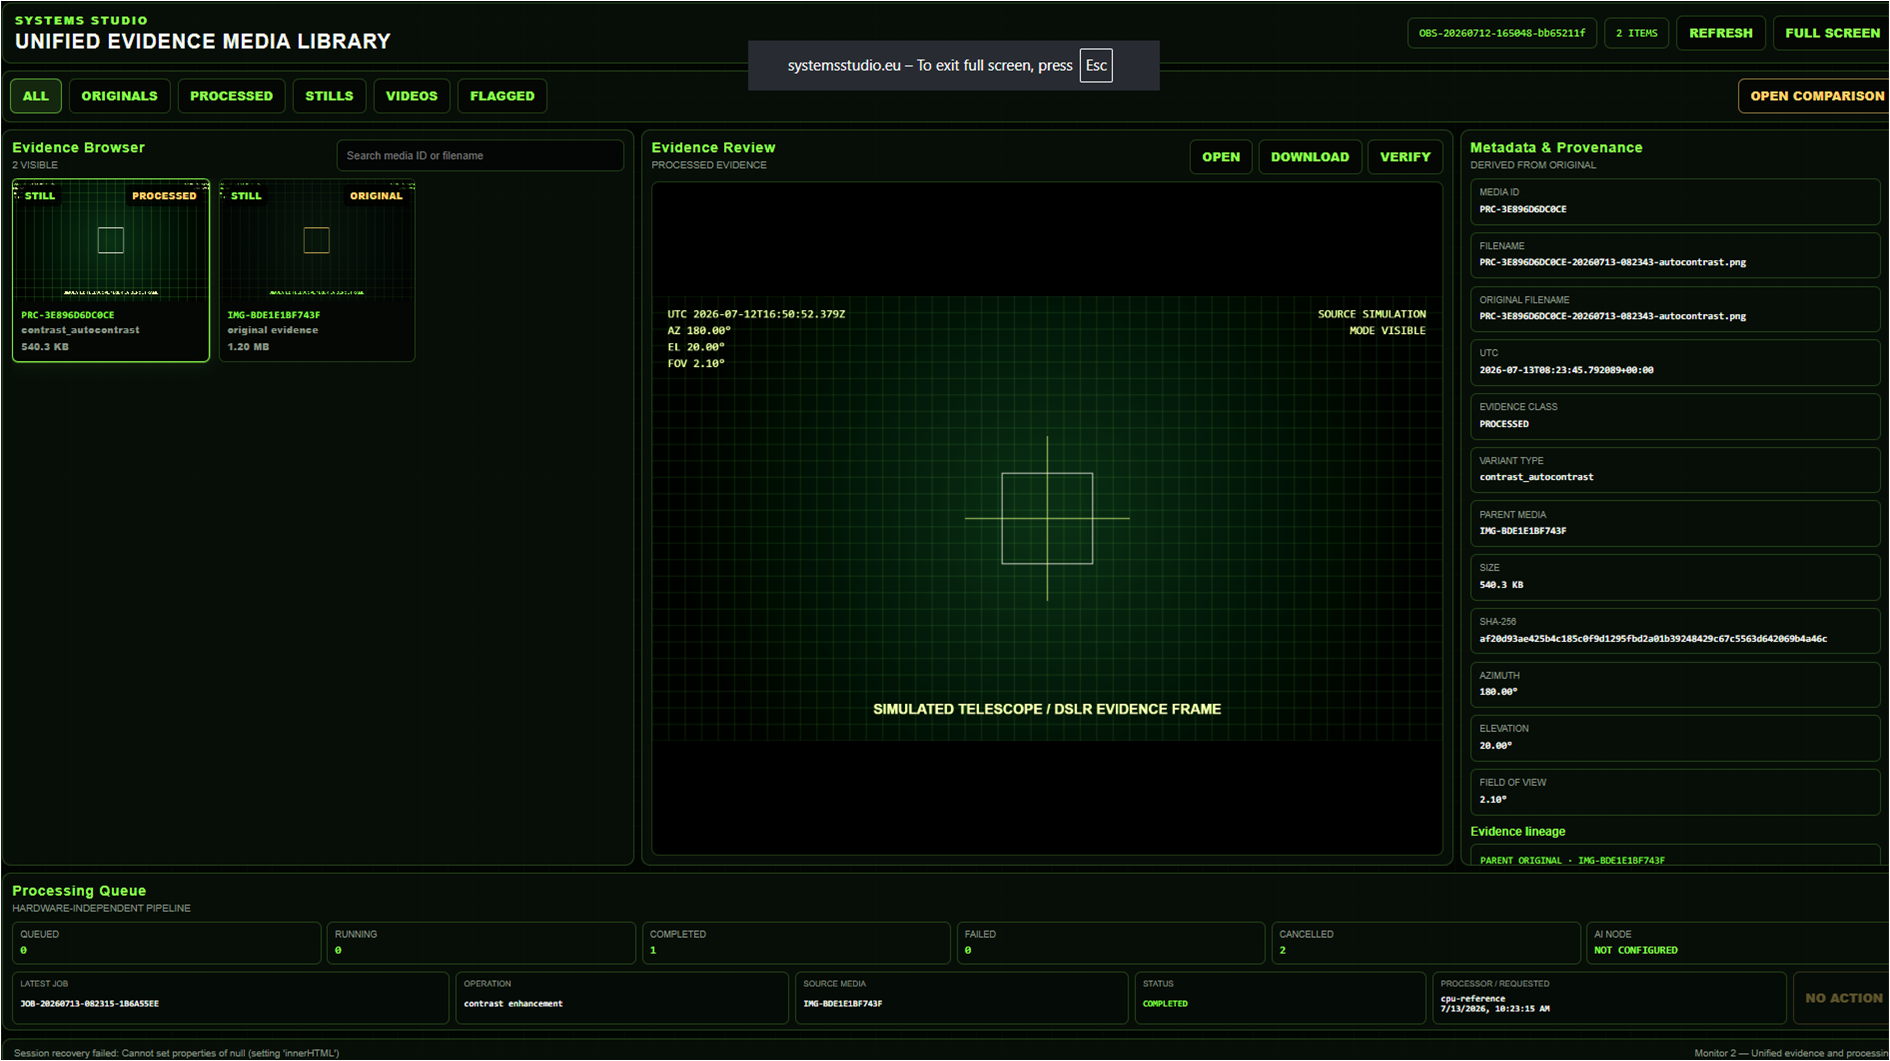Viewport: 1890px width, 1061px height.
Task: Select the PRC-3E896D6DC0CE processed thumbnail
Action: click(x=111, y=270)
